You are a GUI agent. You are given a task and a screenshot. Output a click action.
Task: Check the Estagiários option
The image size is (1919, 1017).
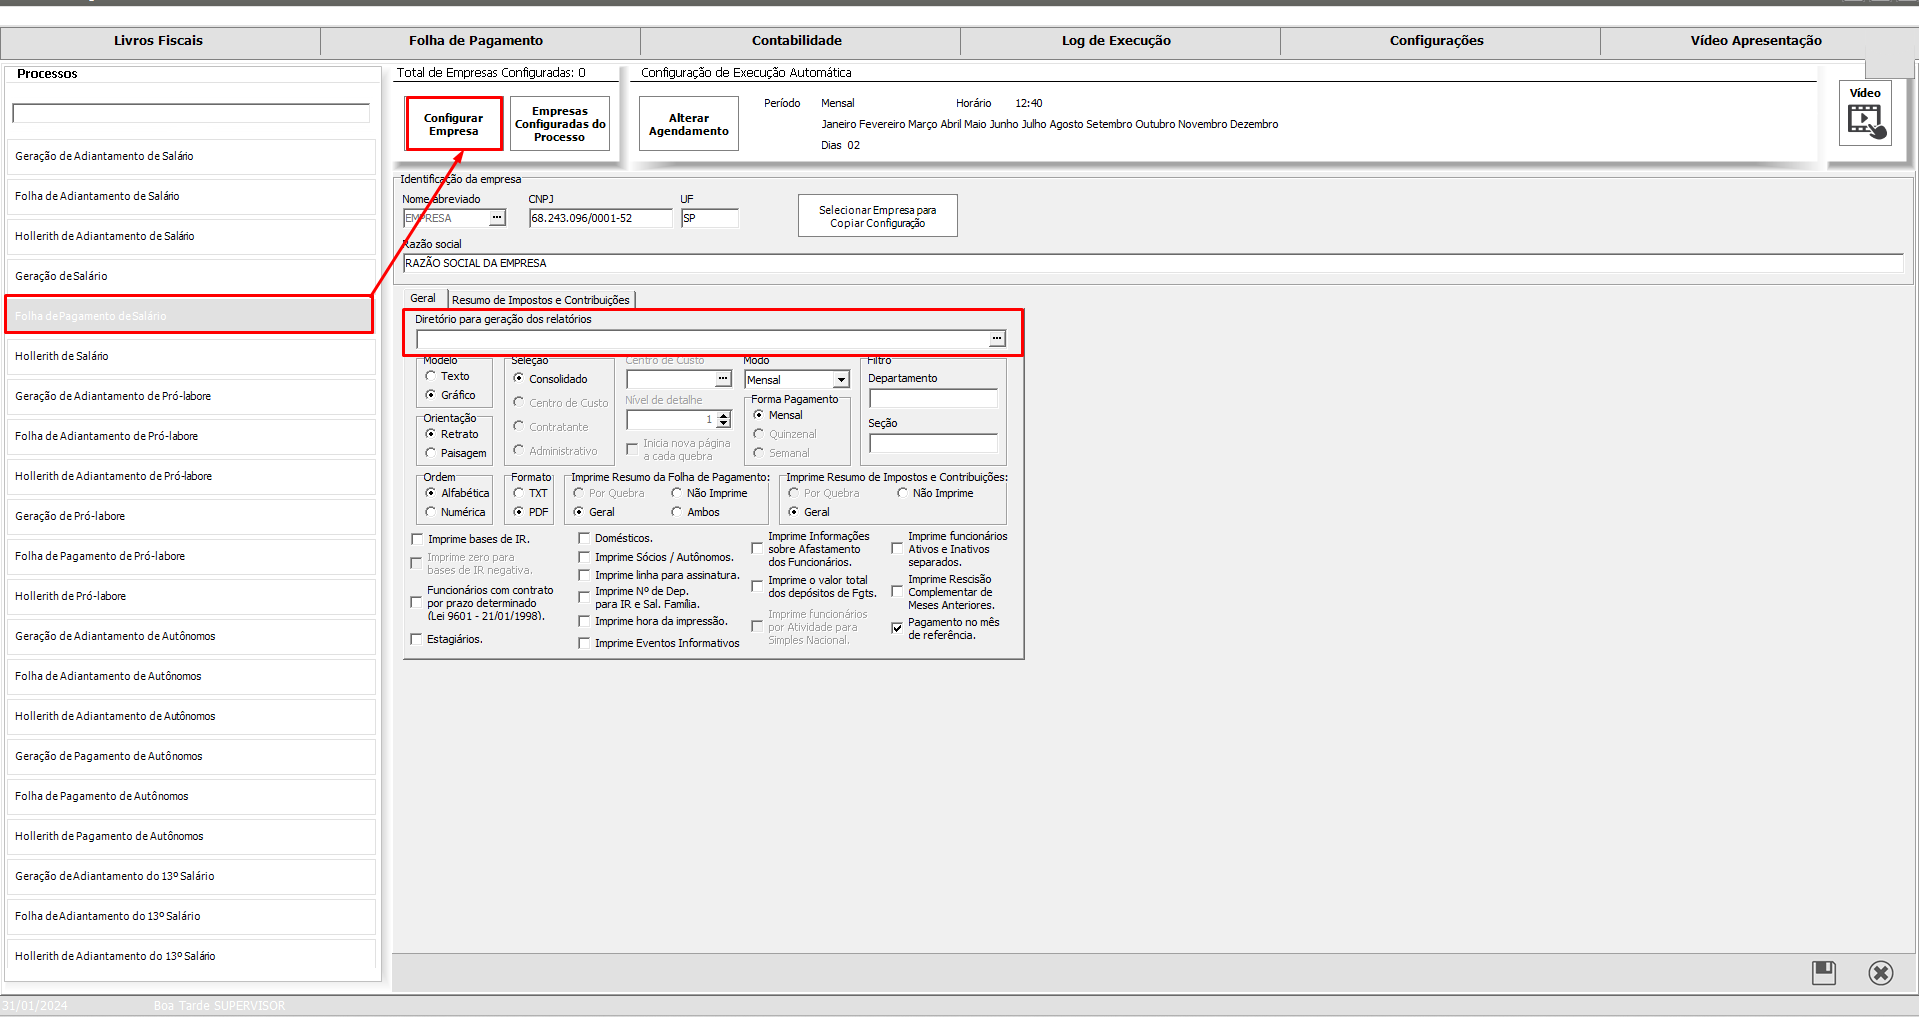[417, 639]
